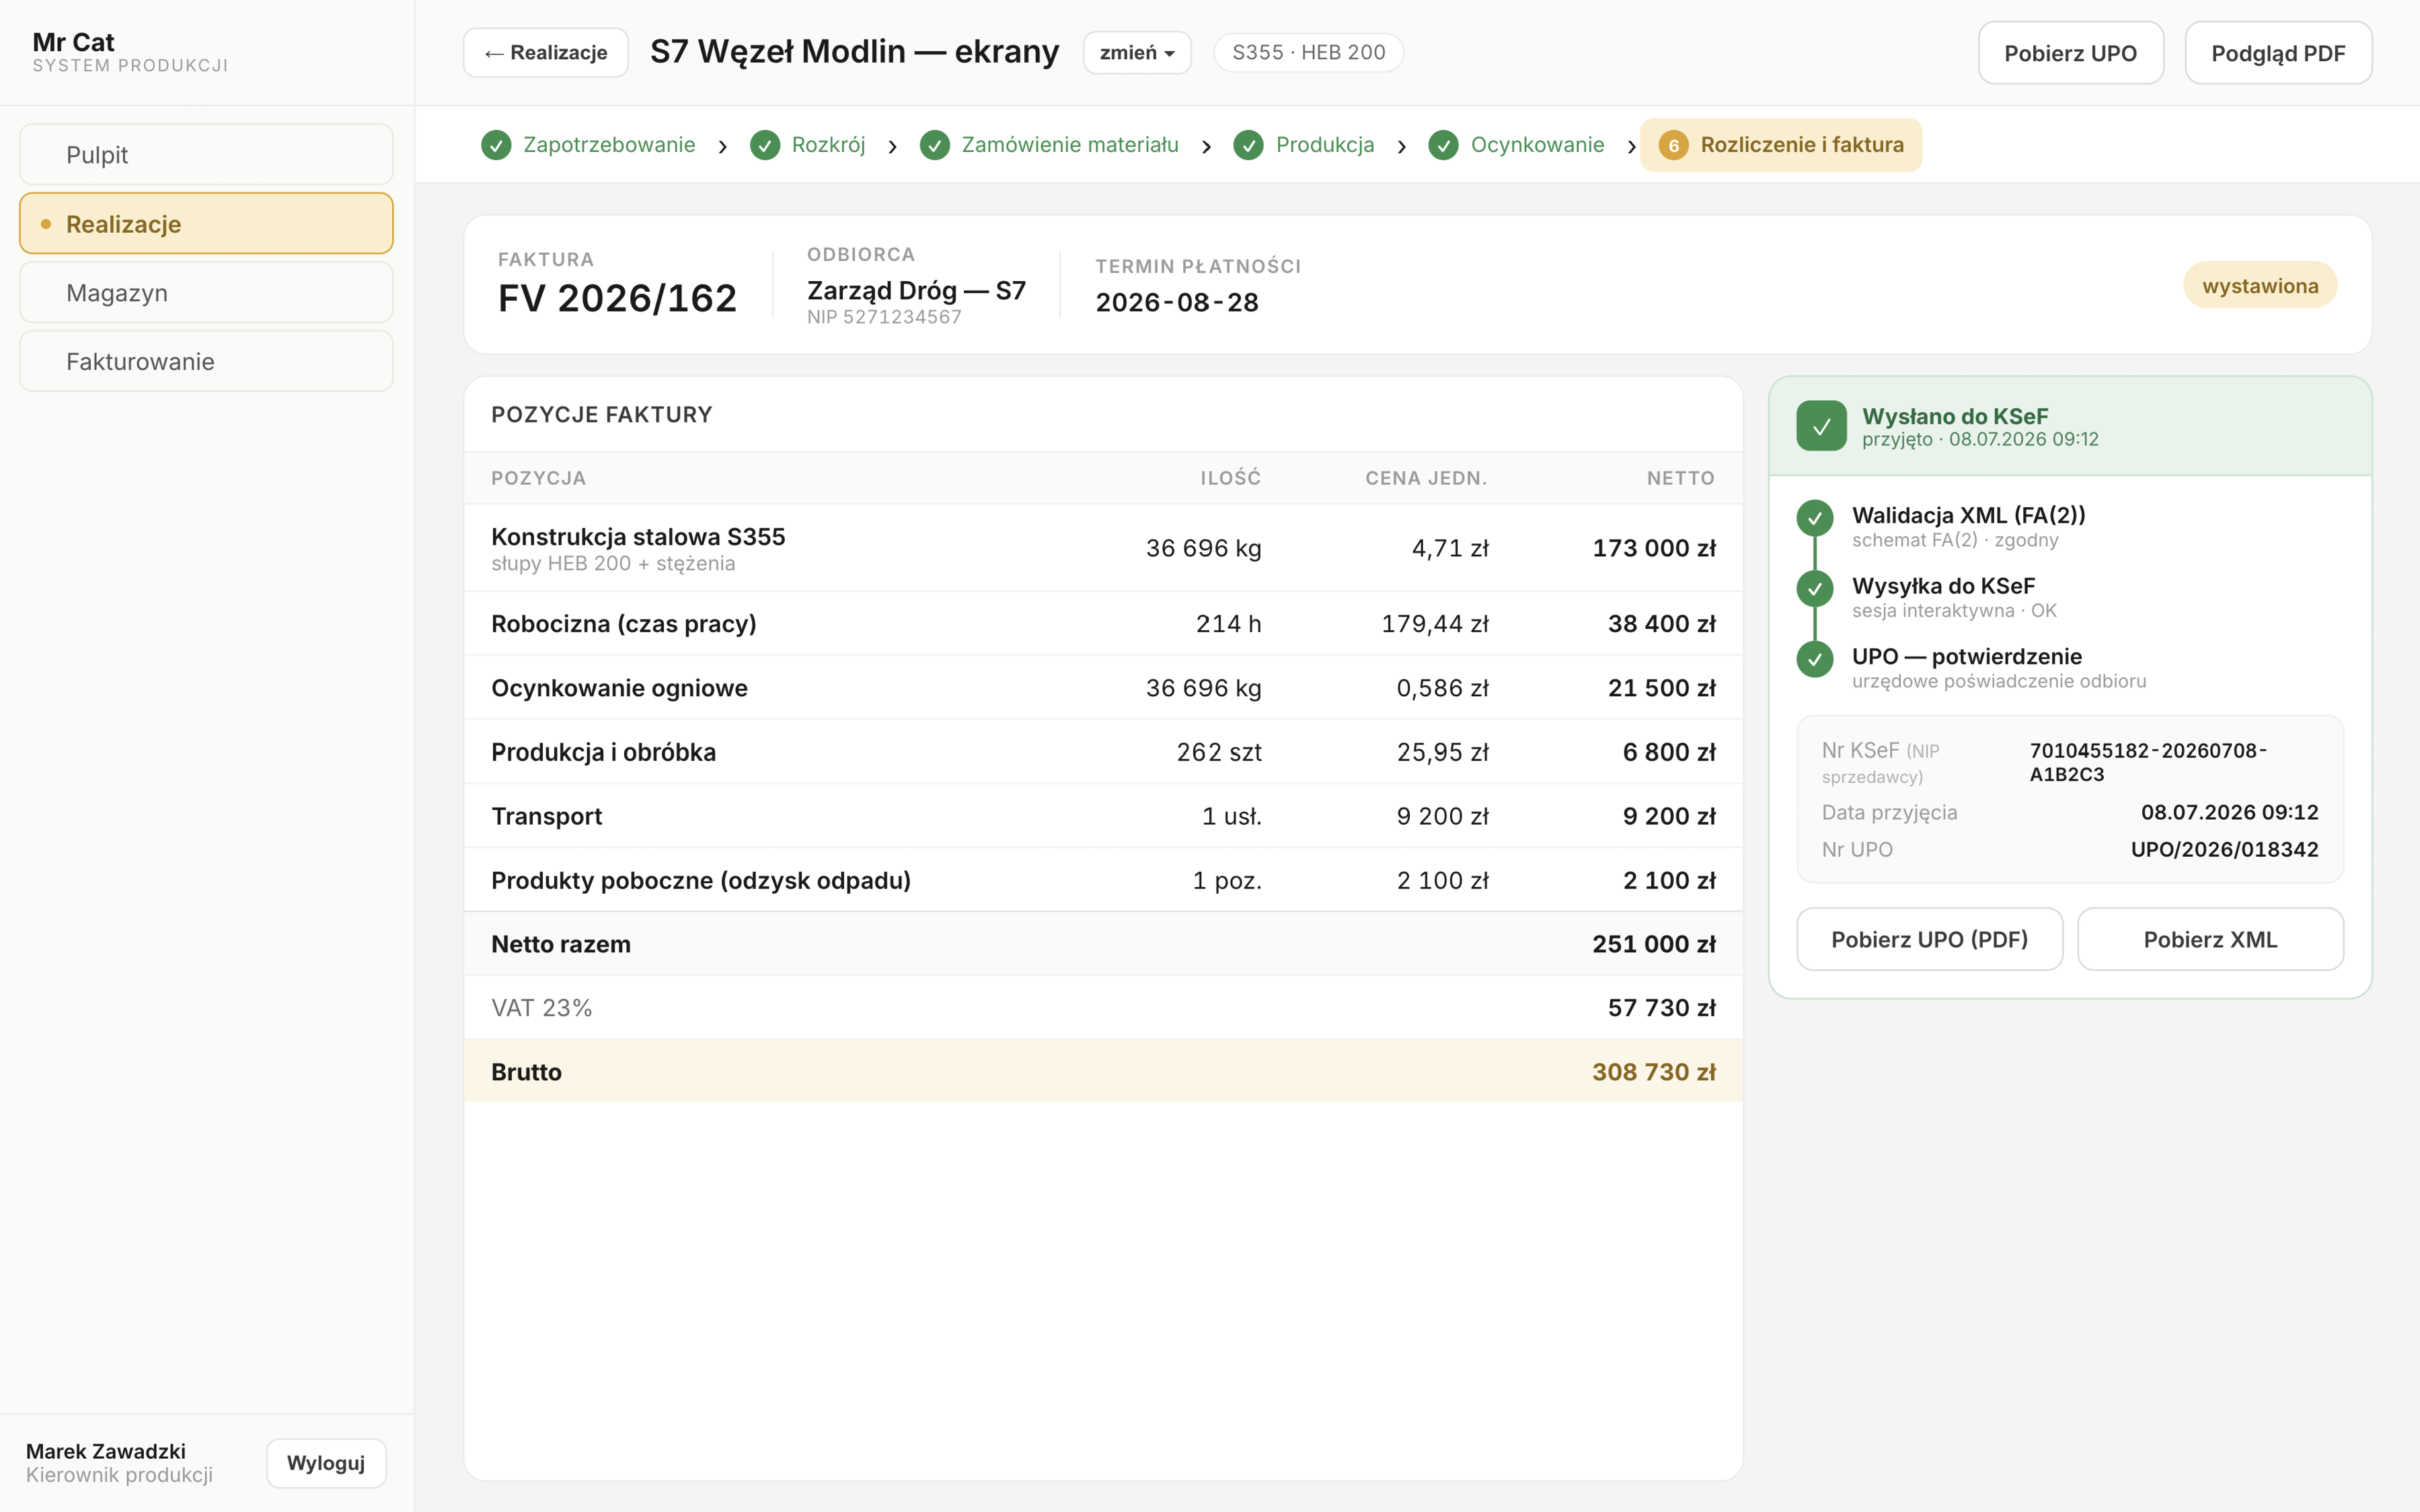2420x1512 pixels.
Task: Click the Robocizna (czas pracy) row
Action: click(1103, 624)
